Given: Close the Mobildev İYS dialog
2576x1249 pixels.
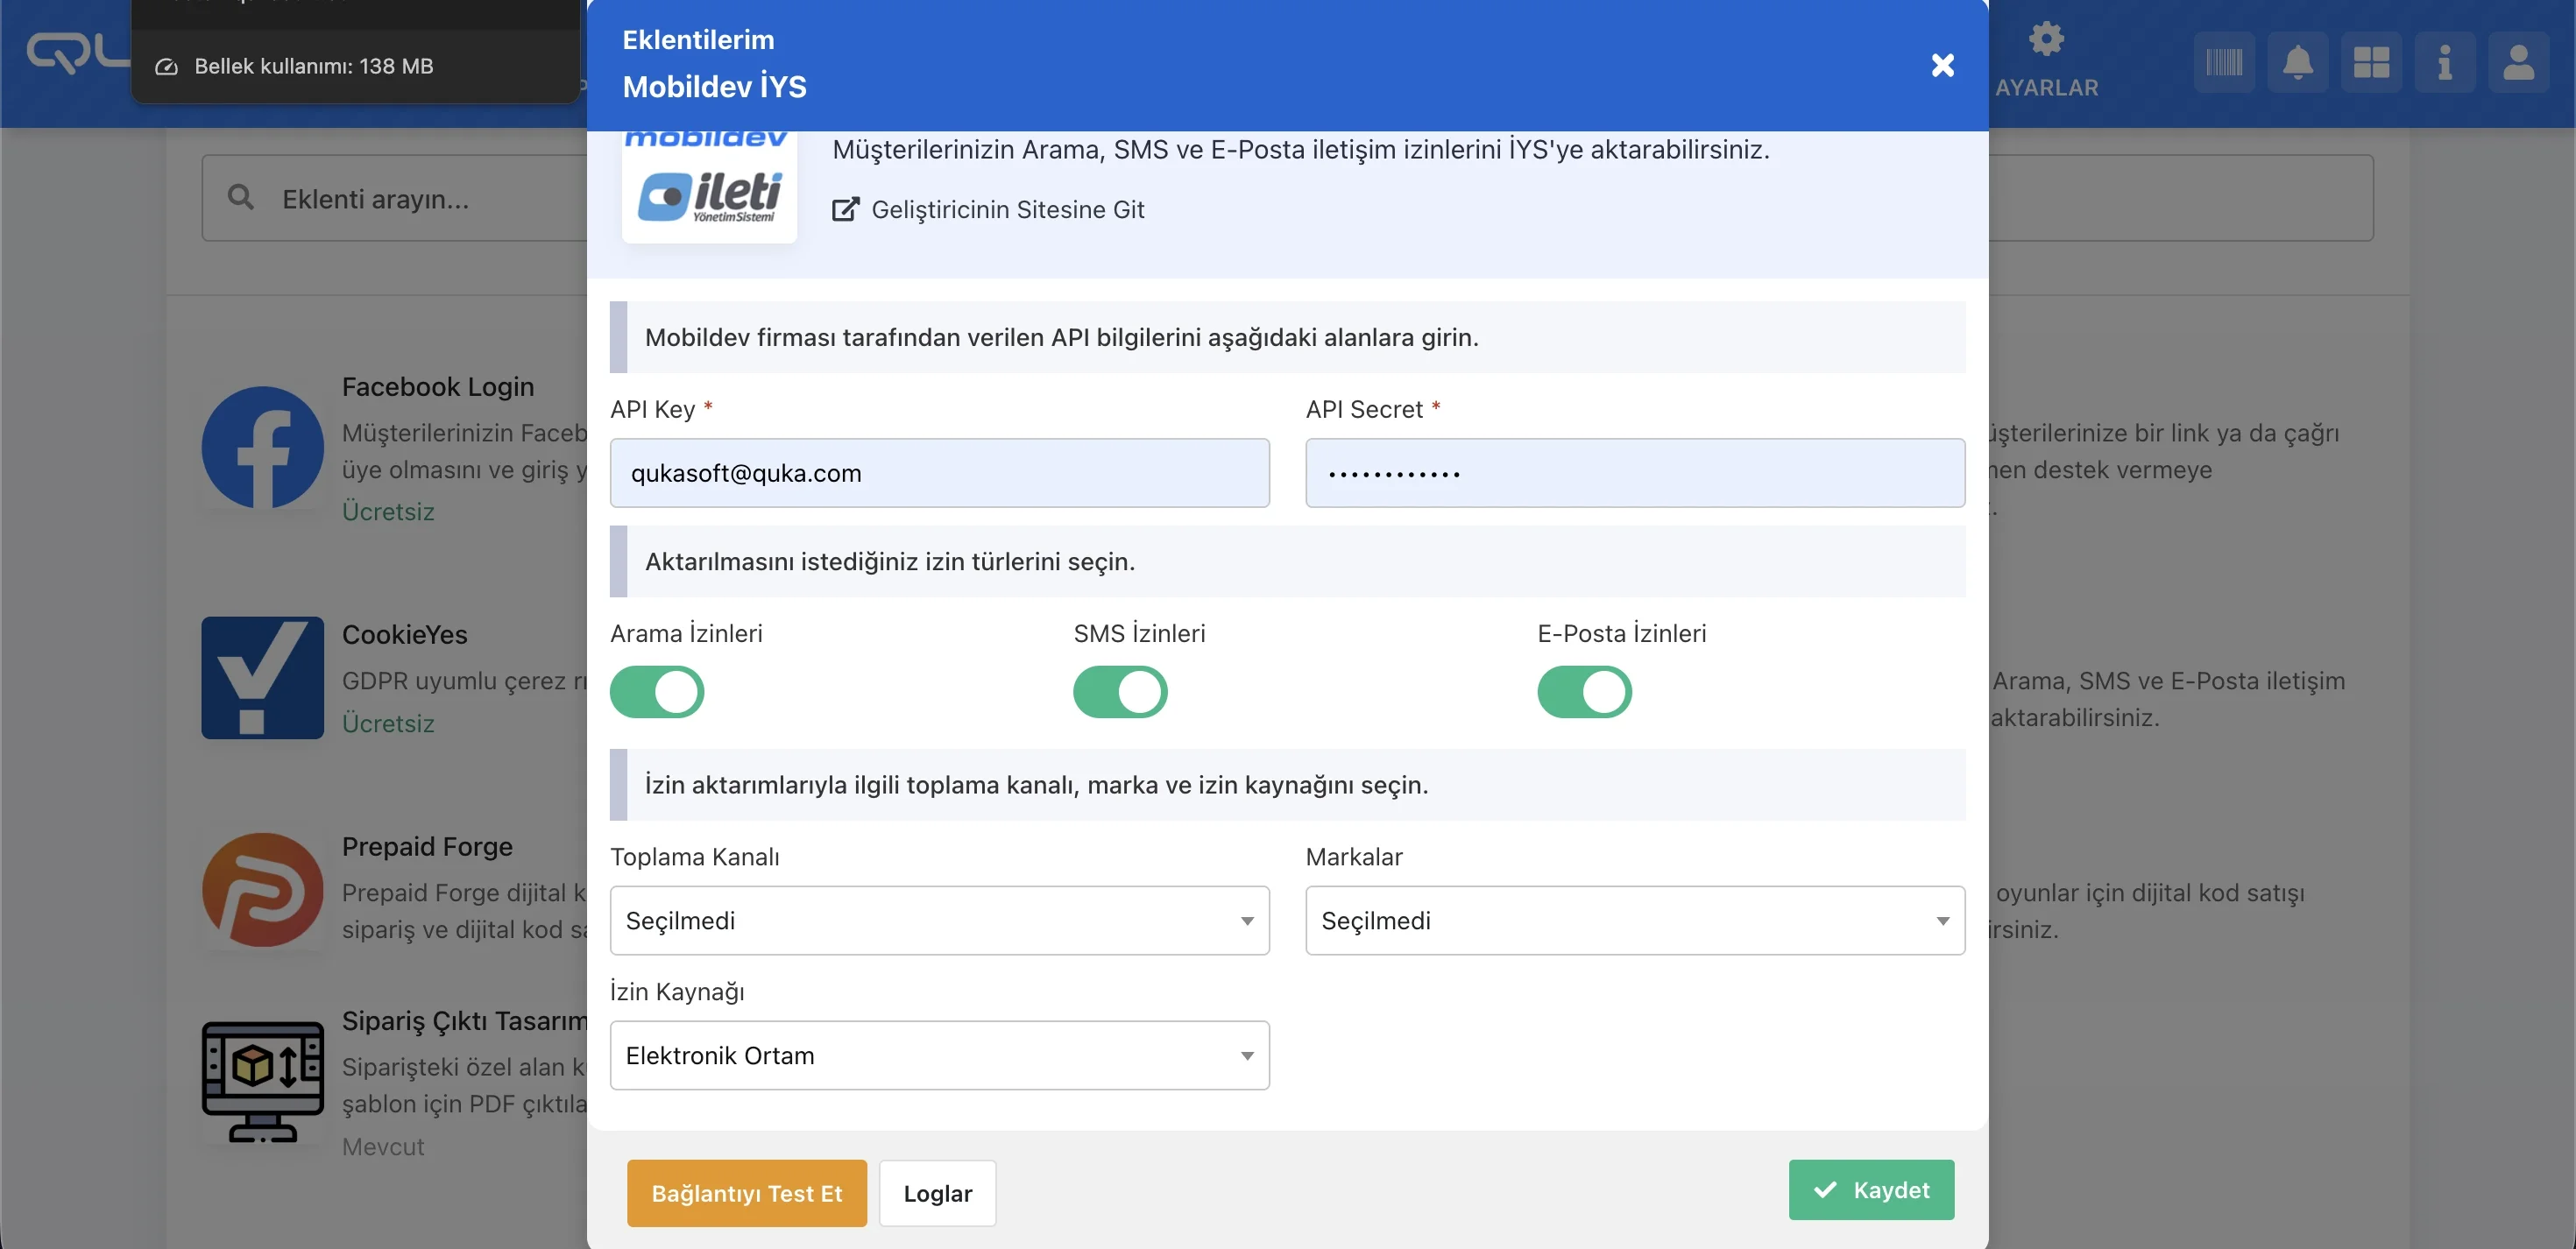Looking at the screenshot, I should click(x=1942, y=66).
